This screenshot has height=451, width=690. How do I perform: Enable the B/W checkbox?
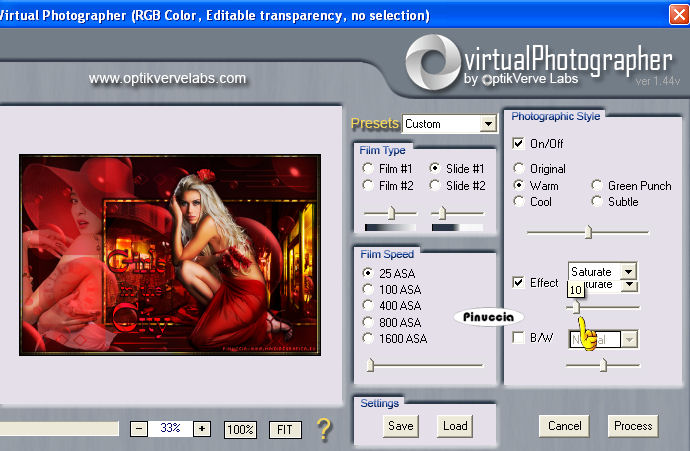[518, 338]
